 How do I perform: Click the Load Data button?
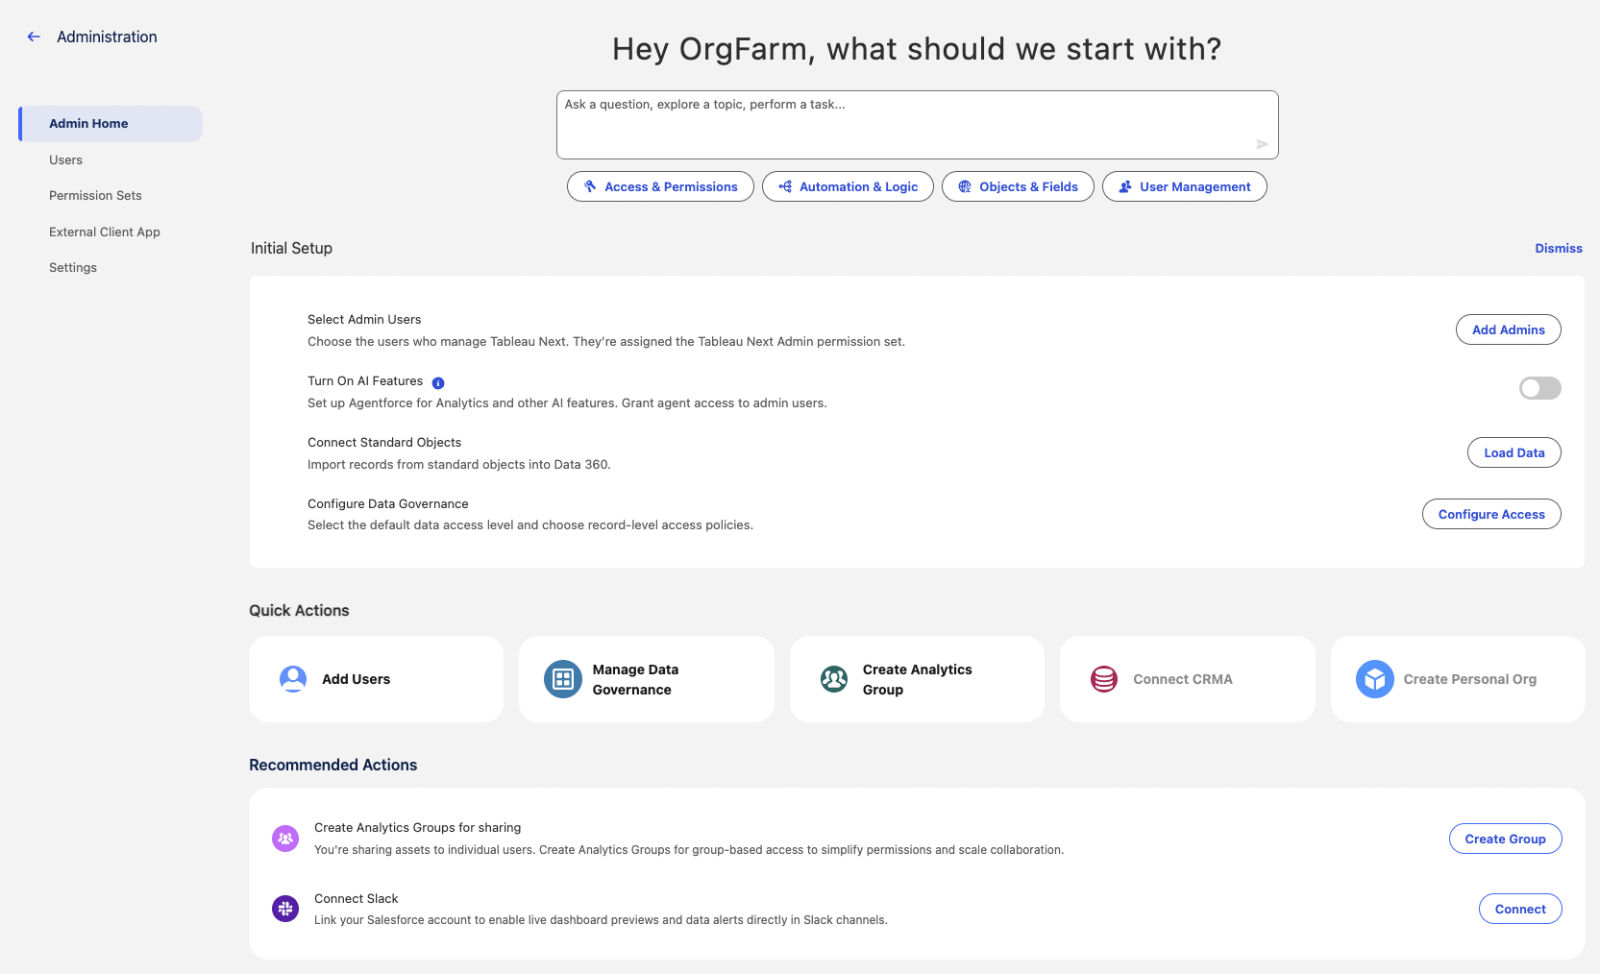coord(1514,453)
